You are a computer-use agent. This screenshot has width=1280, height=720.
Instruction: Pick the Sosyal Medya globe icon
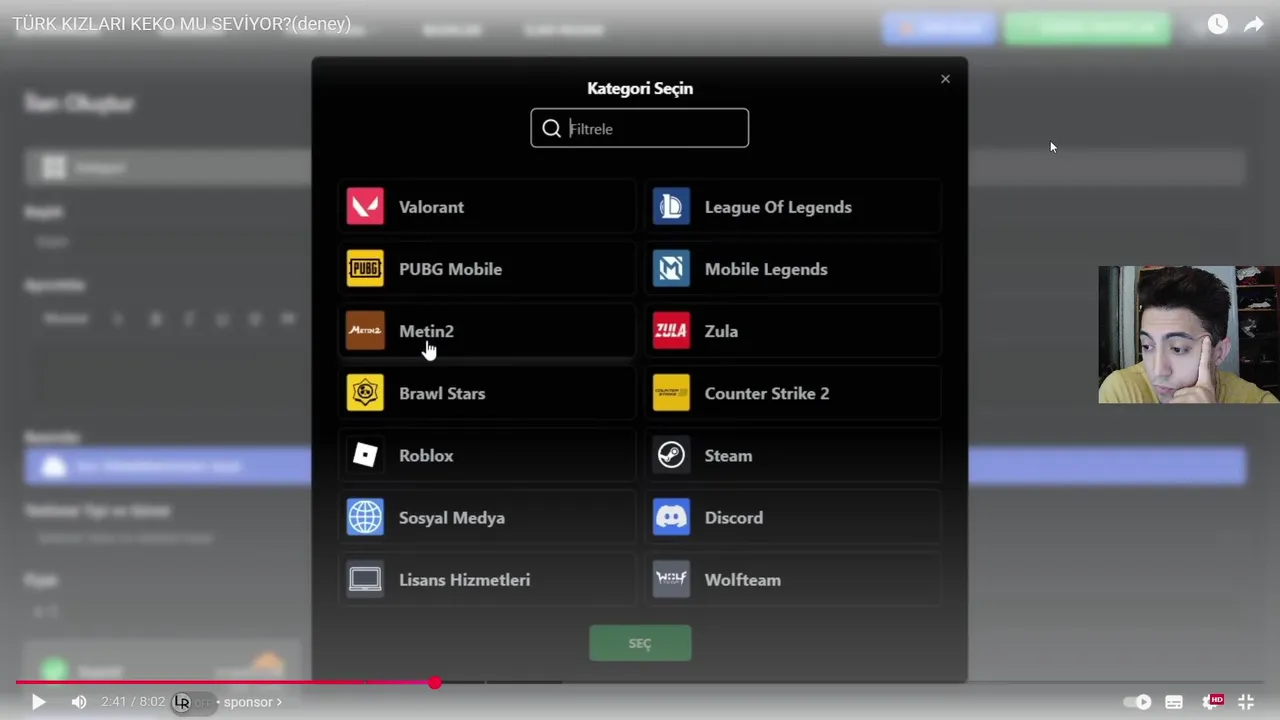(365, 517)
